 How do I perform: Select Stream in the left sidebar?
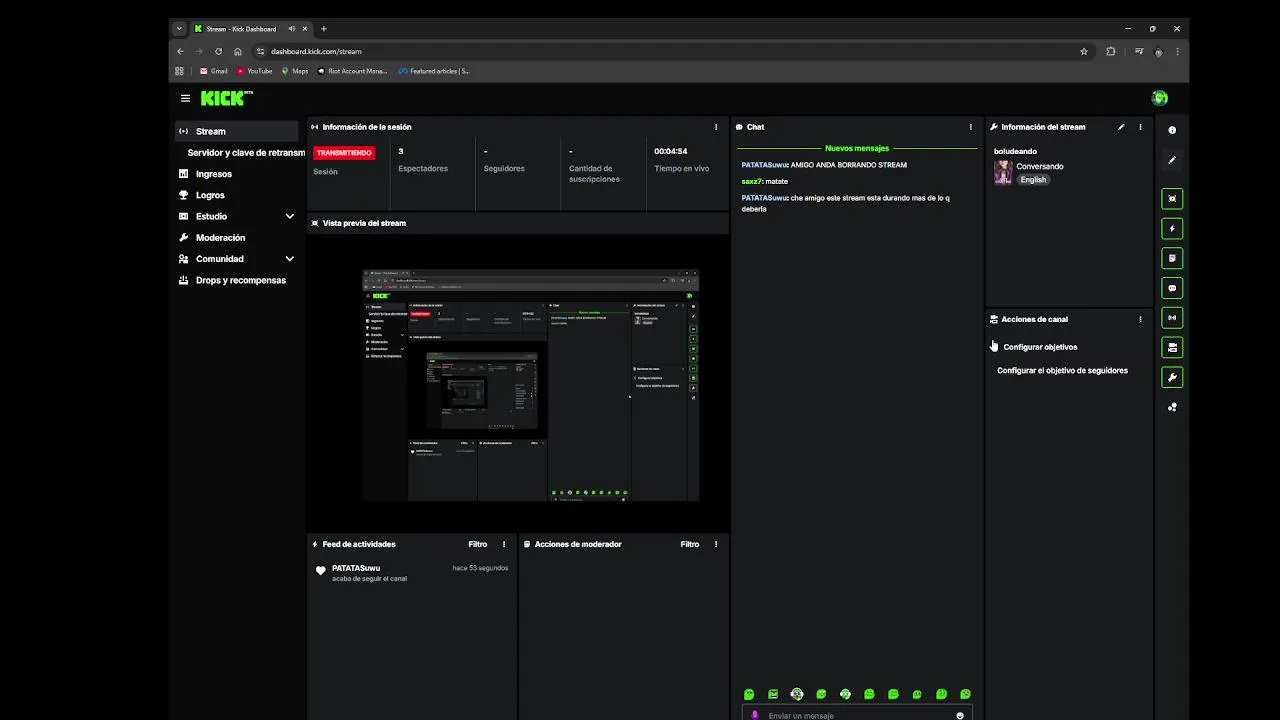coord(237,131)
